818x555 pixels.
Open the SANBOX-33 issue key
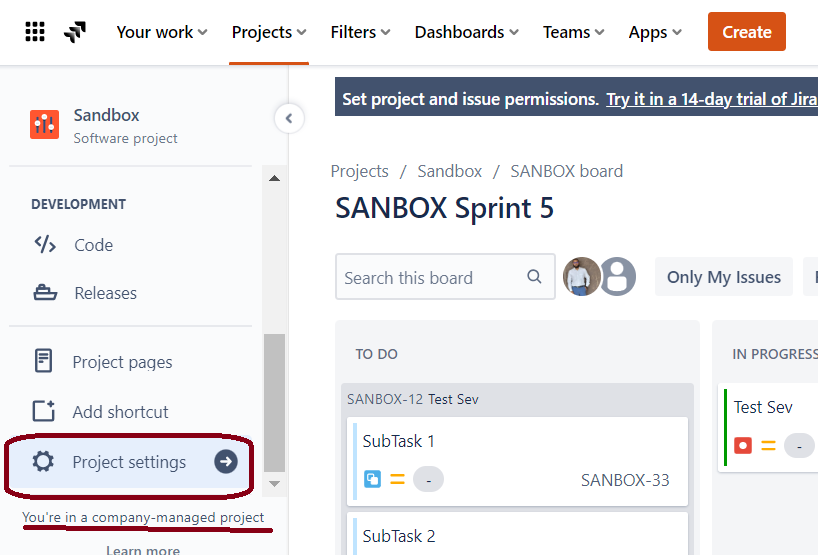[x=625, y=480]
